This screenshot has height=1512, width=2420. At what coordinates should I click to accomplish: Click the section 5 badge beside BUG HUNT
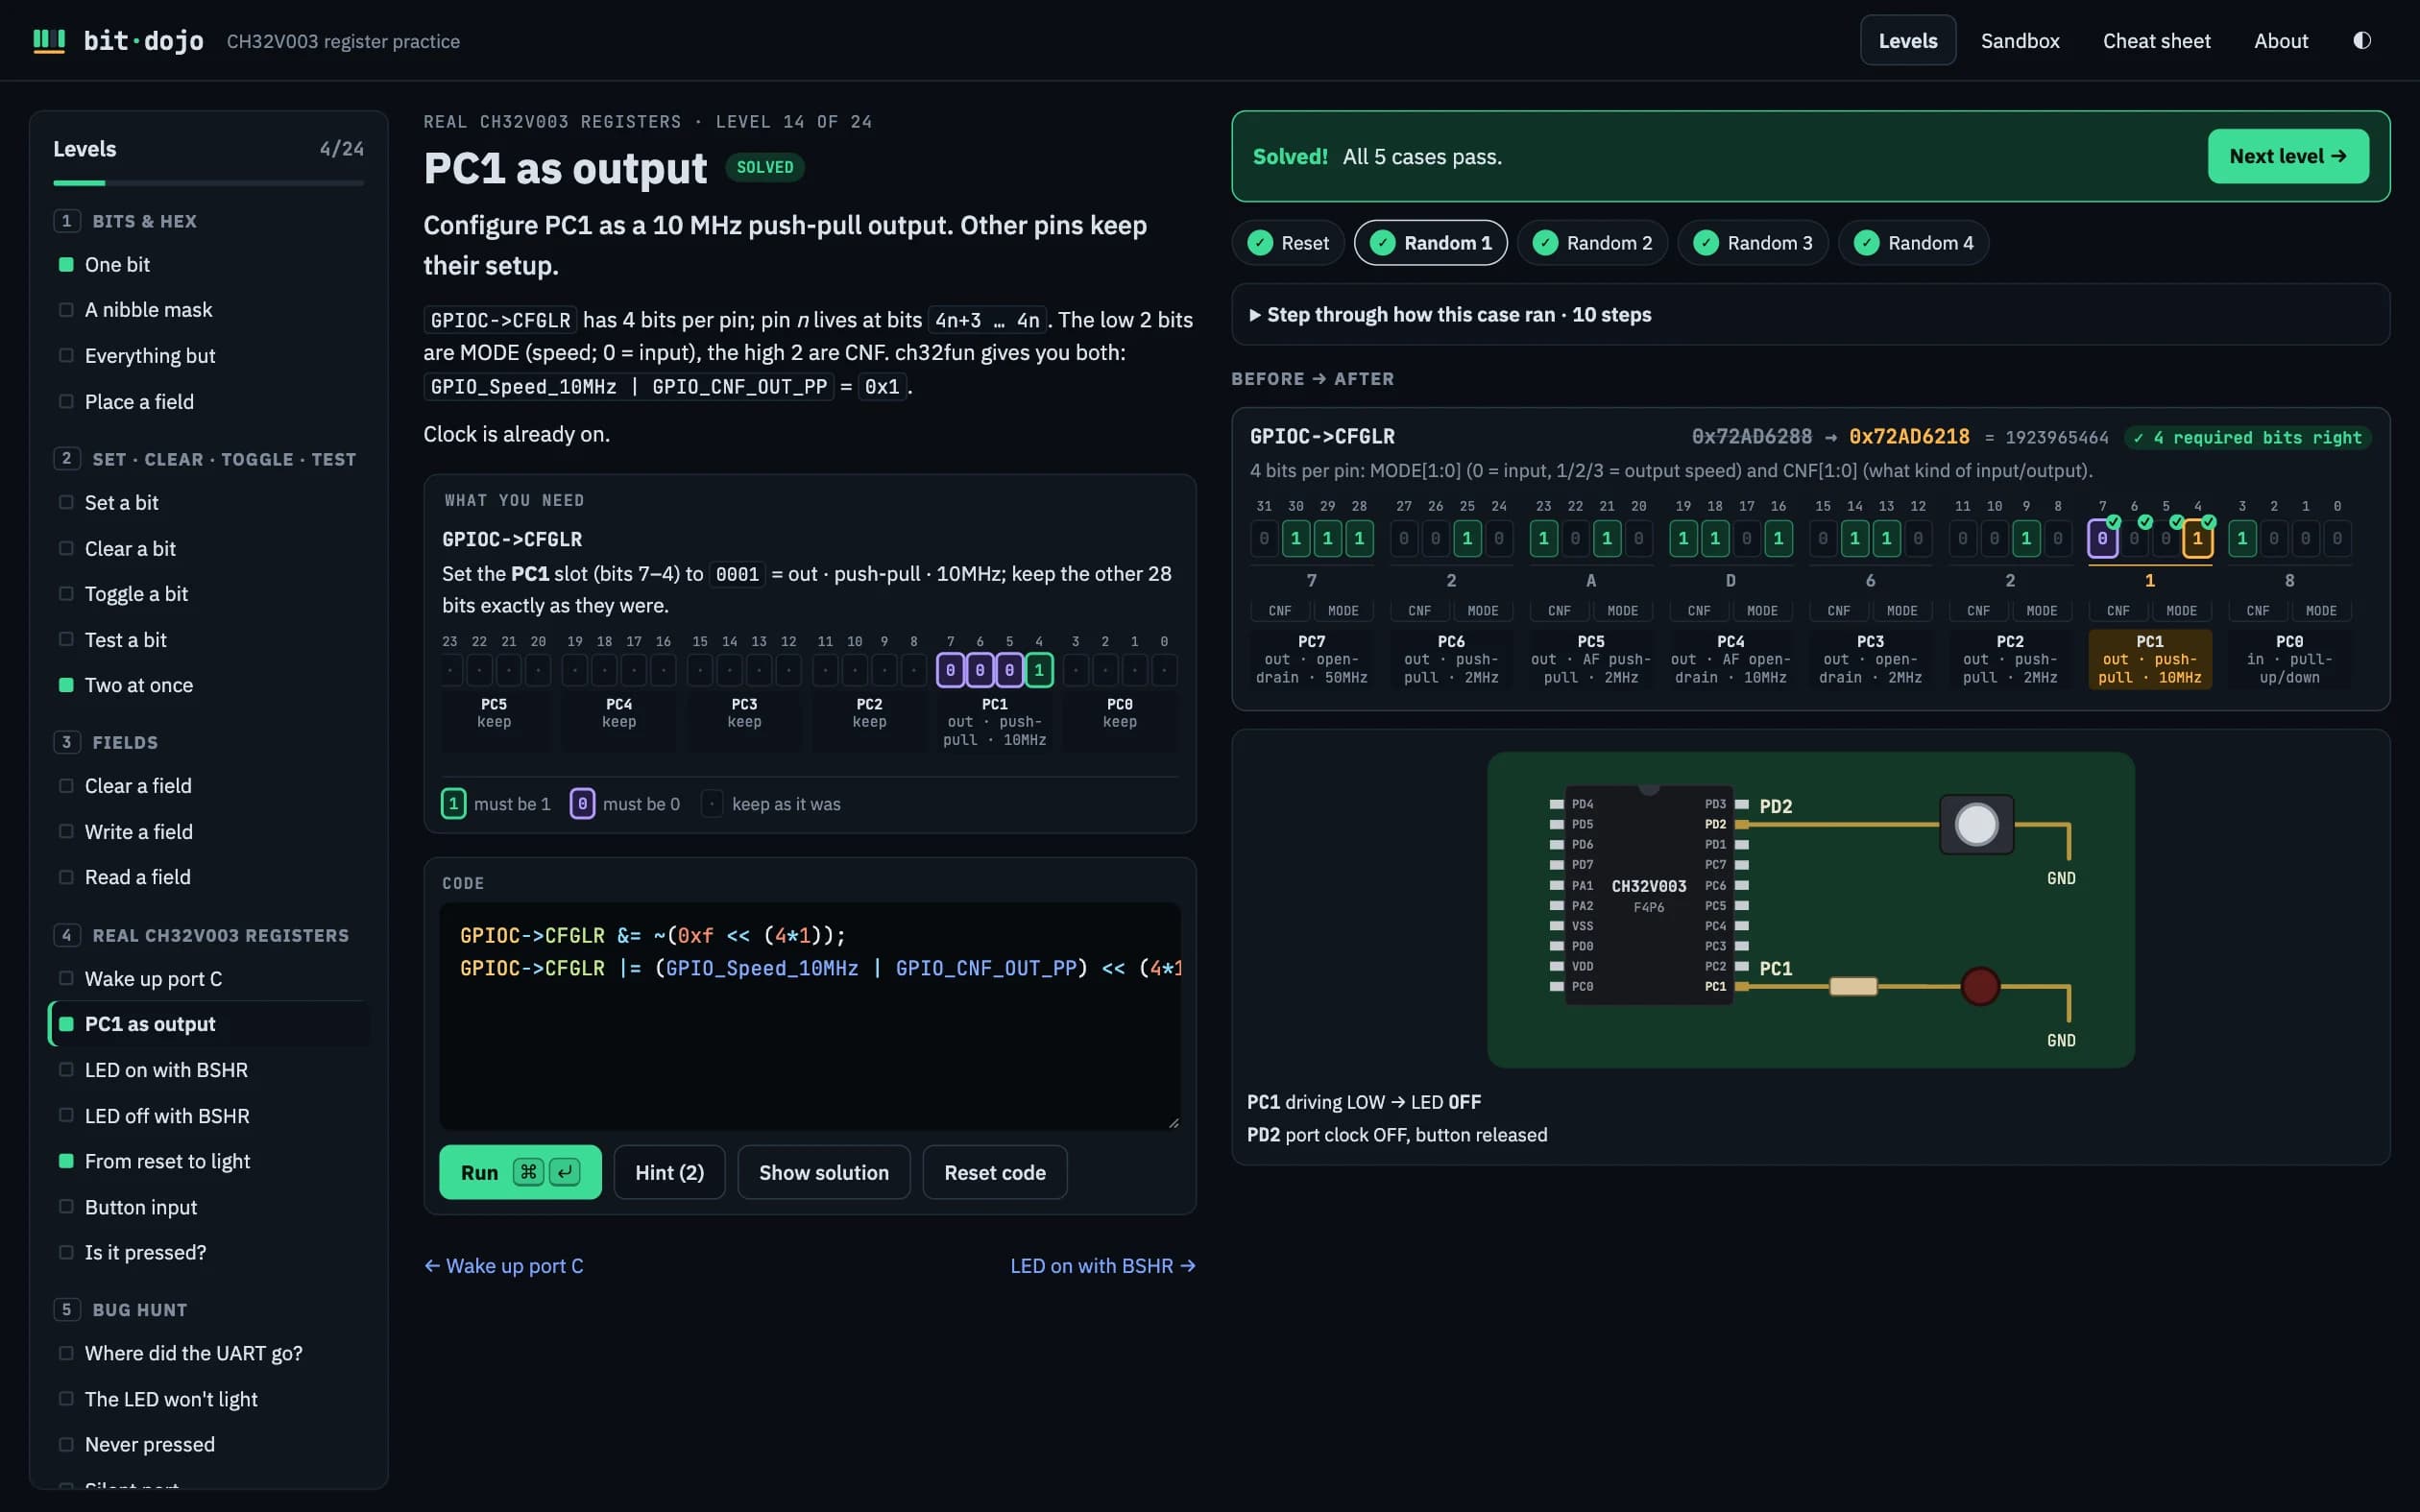[x=67, y=1309]
